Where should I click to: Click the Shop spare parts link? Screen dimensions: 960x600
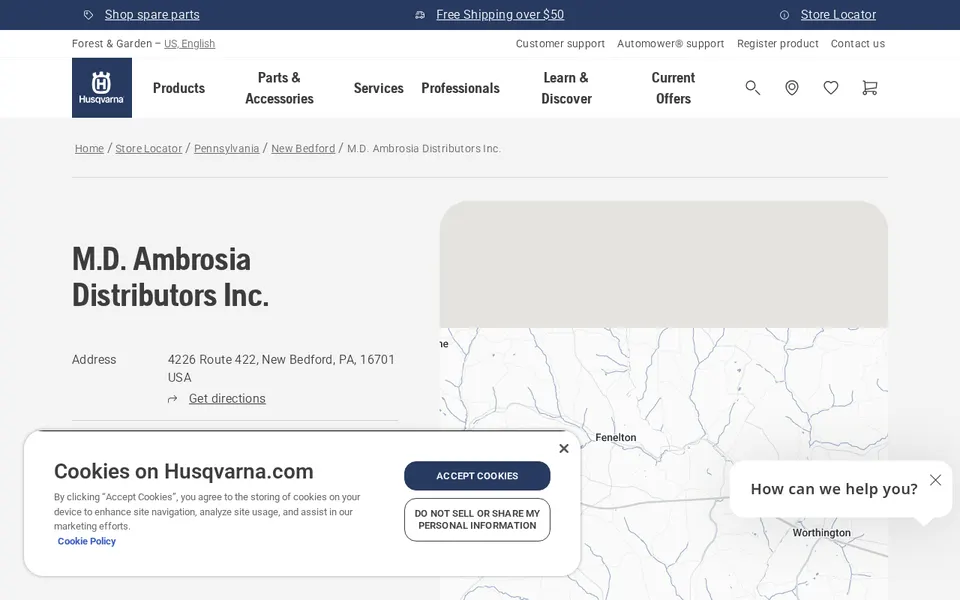(152, 15)
